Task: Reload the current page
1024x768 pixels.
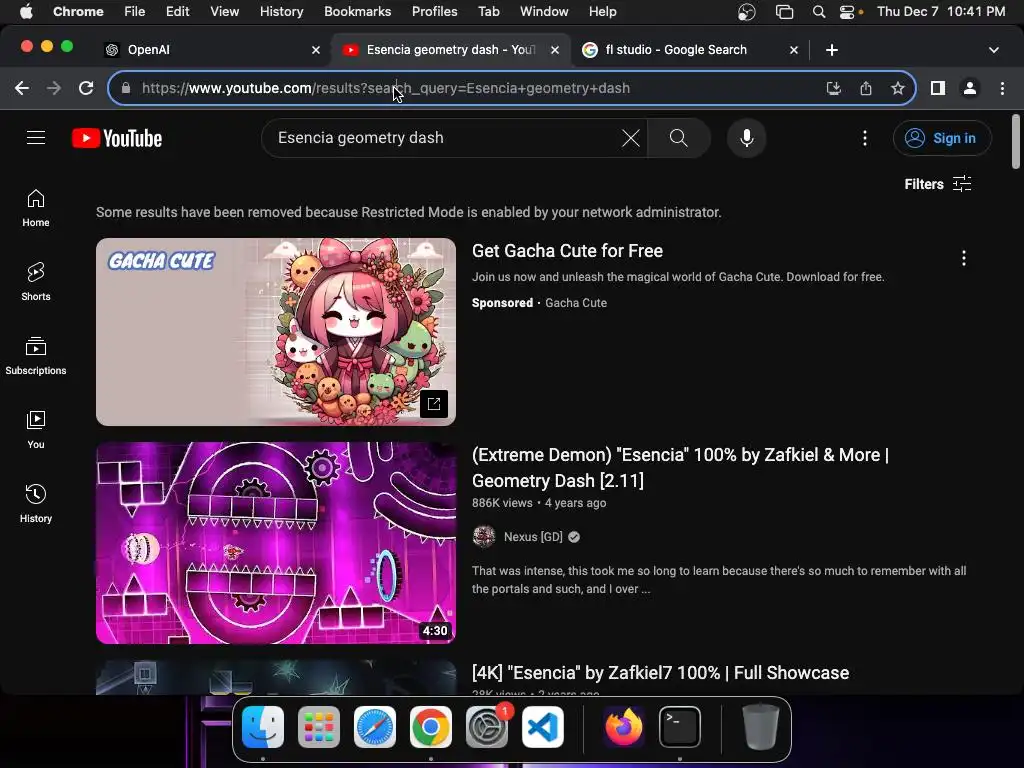Action: pyautogui.click(x=86, y=88)
